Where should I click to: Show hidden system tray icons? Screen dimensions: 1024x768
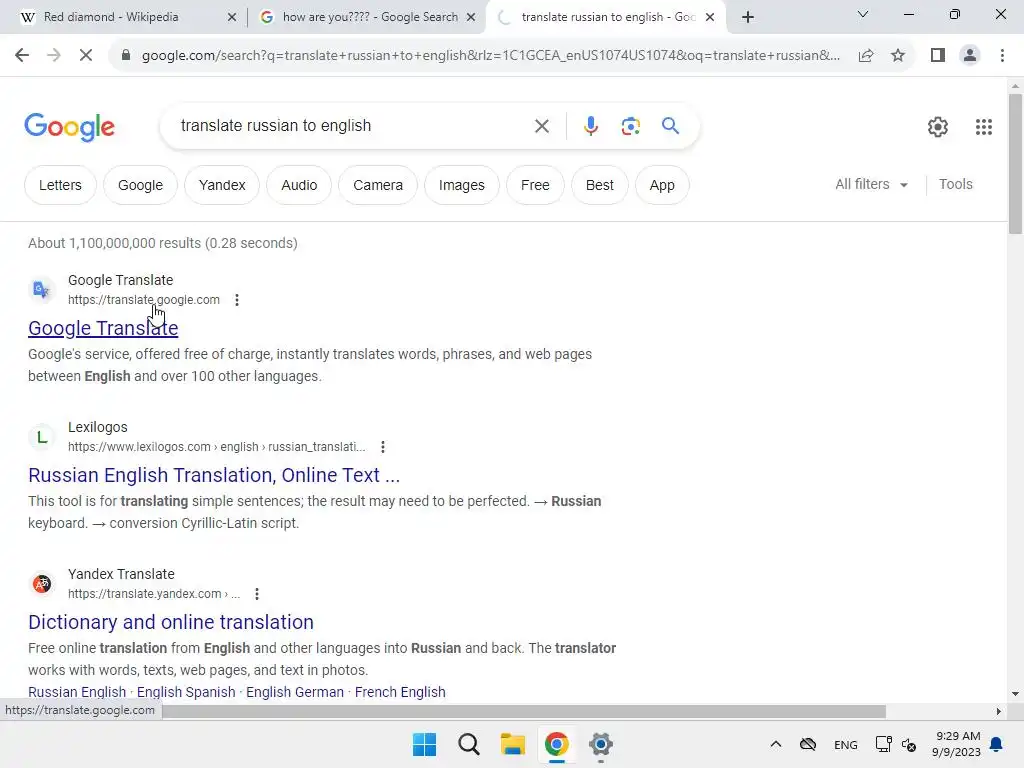coord(775,744)
